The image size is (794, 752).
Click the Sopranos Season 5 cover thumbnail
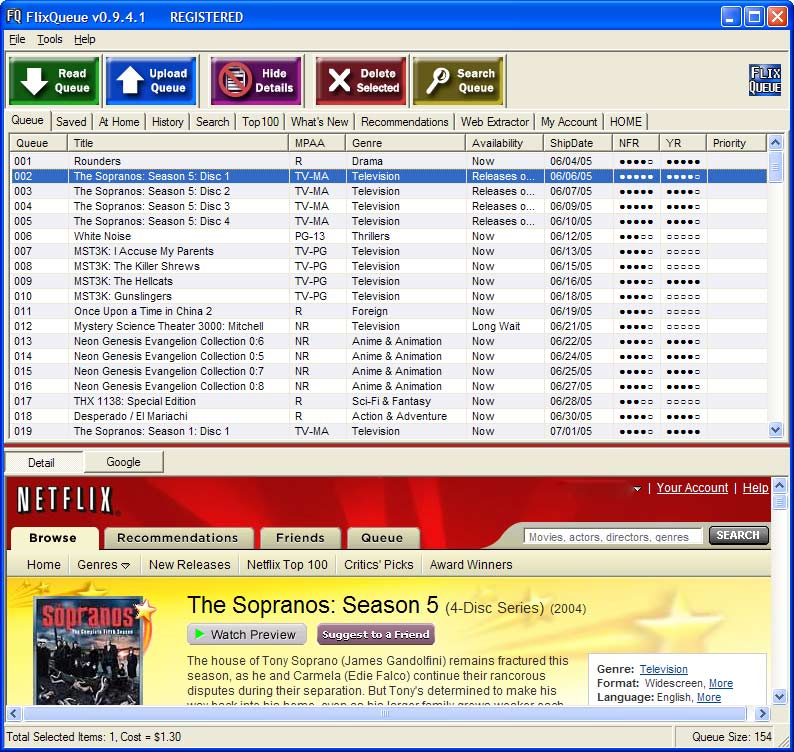93,649
